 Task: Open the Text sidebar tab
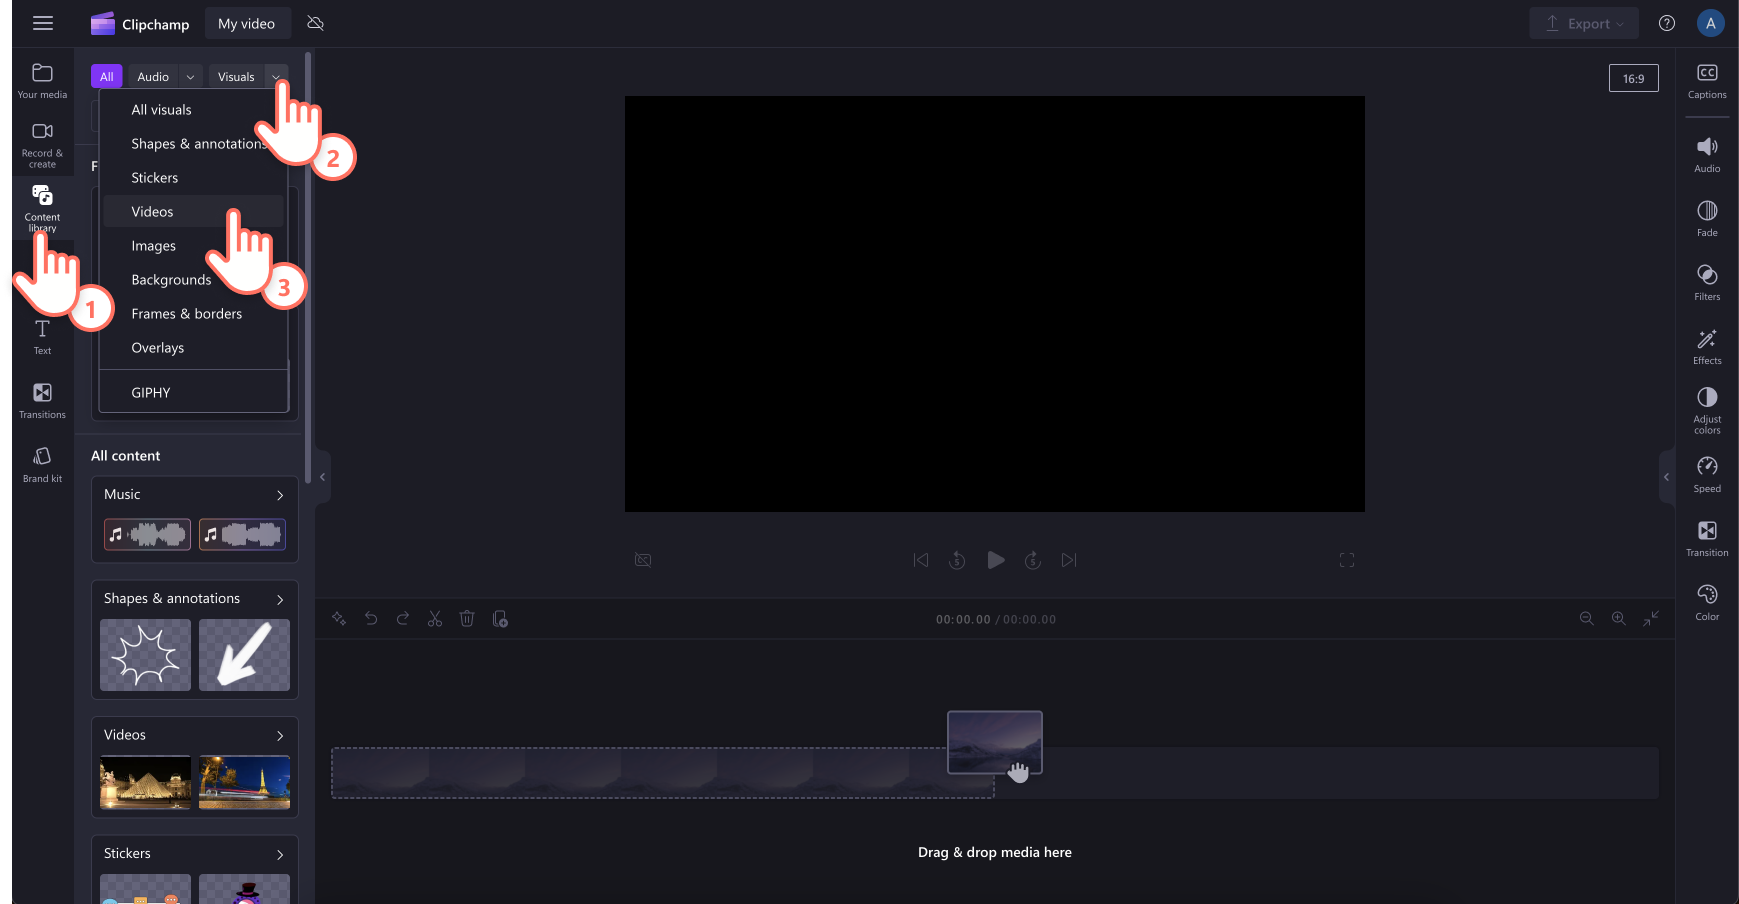(x=42, y=337)
